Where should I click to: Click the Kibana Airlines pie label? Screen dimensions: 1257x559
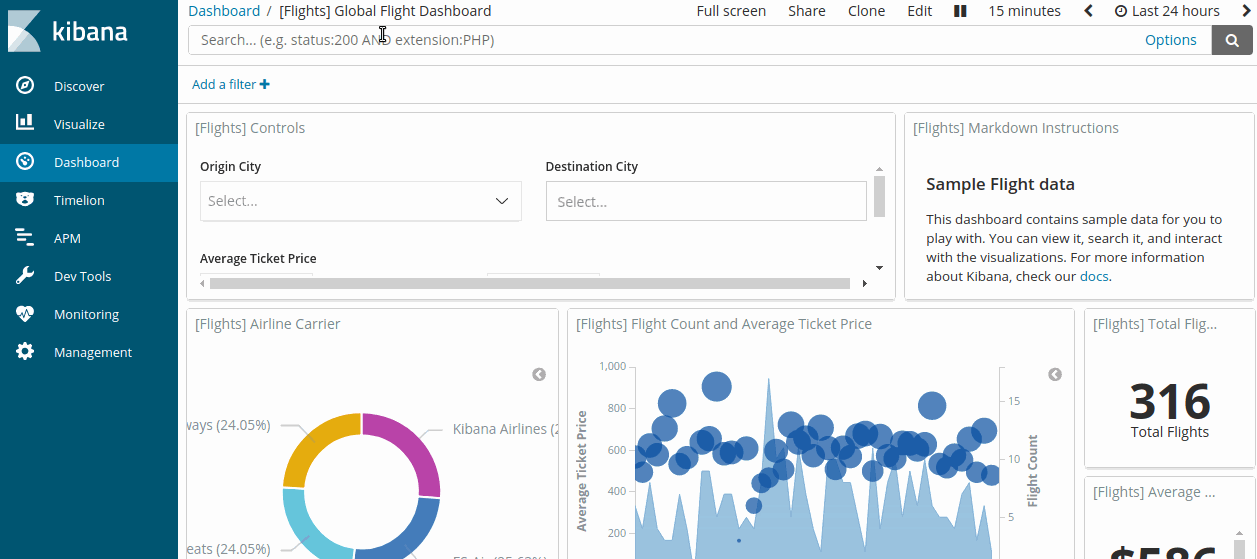(x=505, y=429)
